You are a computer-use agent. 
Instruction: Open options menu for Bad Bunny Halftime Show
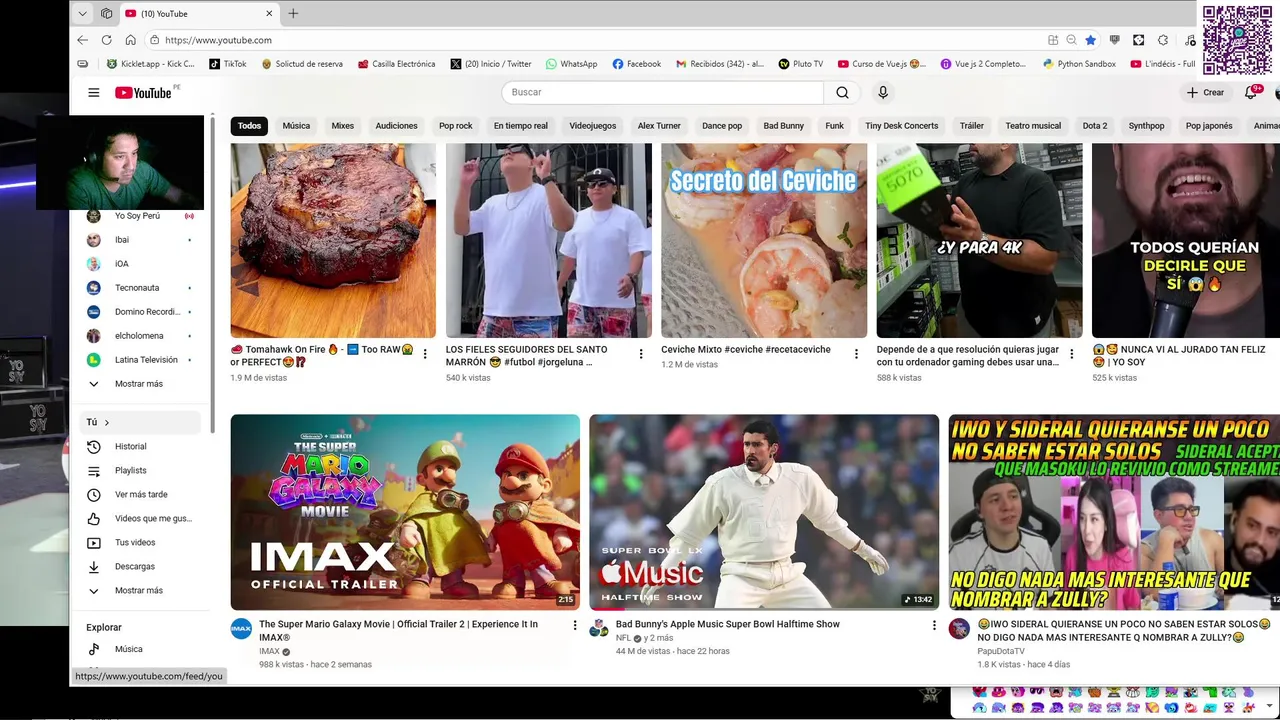[x=934, y=625]
